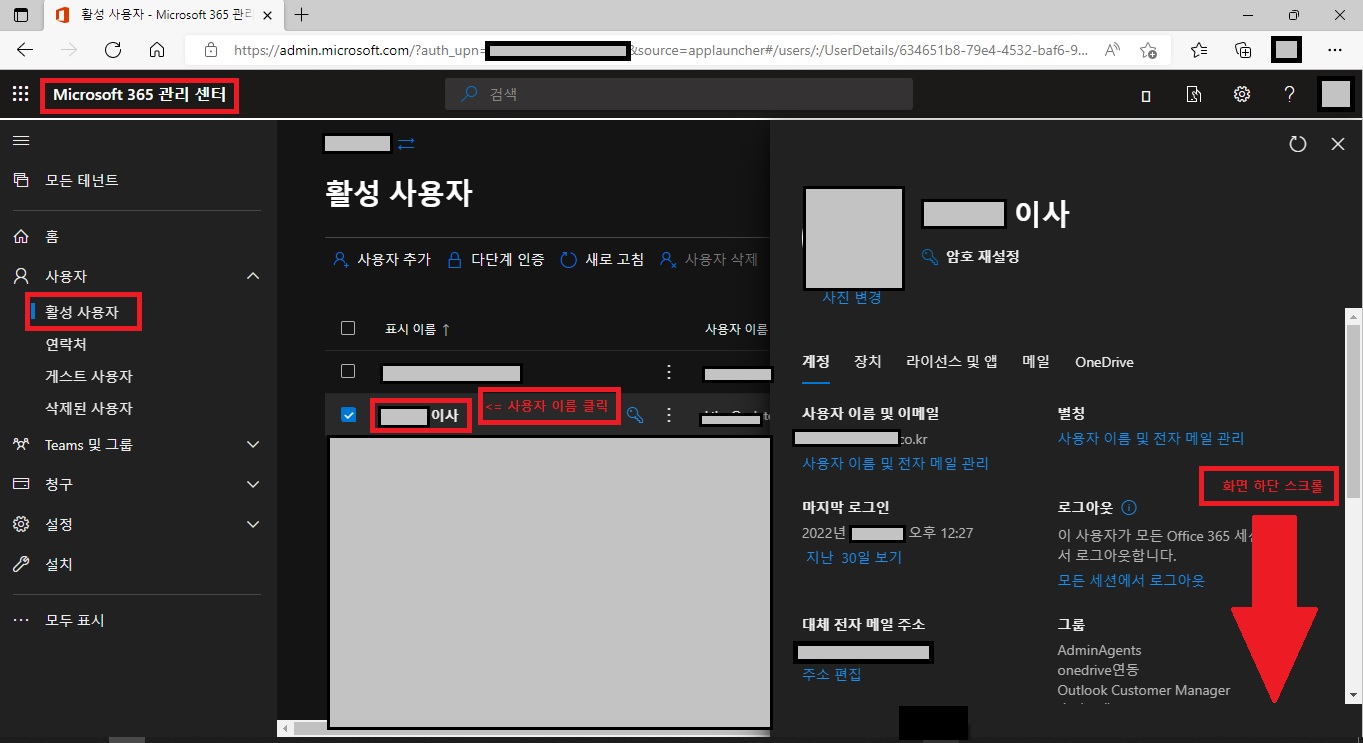Click 지난 30일 보기 link
This screenshot has height=743, width=1363.
point(854,557)
